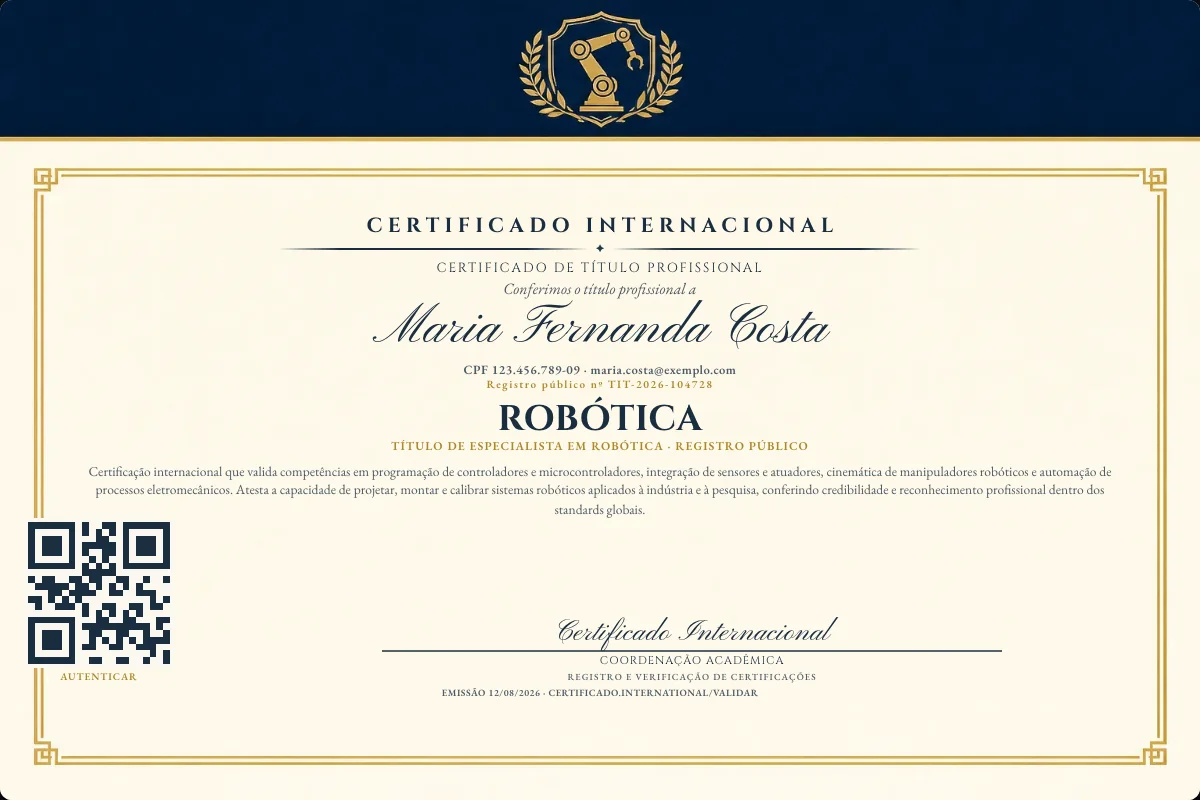
Task: Select the heading CERTIFICADO INTERNACIONAL
Action: [600, 225]
